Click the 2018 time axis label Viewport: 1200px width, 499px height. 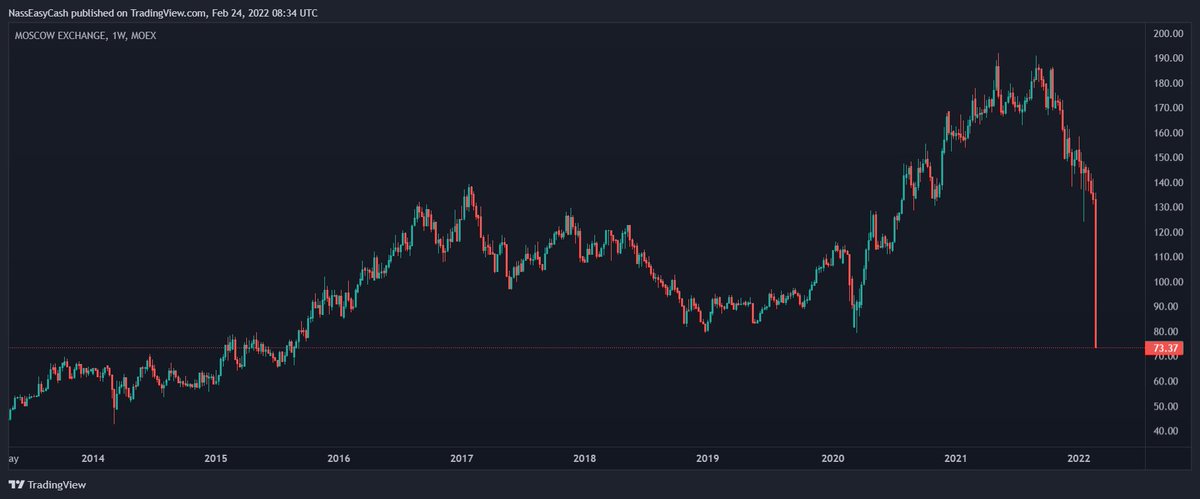coord(585,459)
